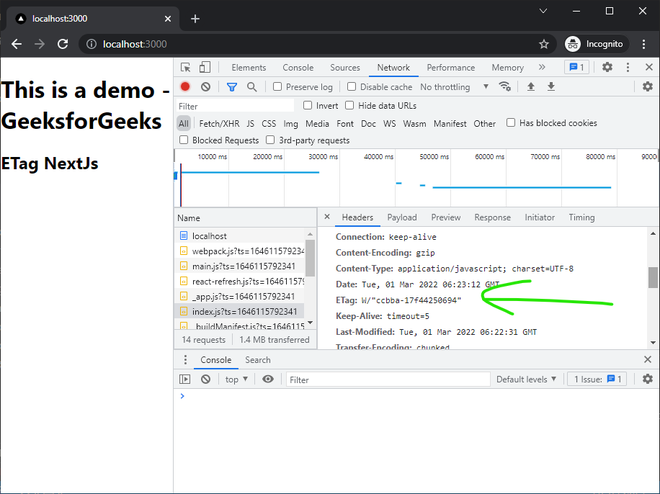The image size is (660, 494).
Task: Stop recording network log
Action: point(185,87)
